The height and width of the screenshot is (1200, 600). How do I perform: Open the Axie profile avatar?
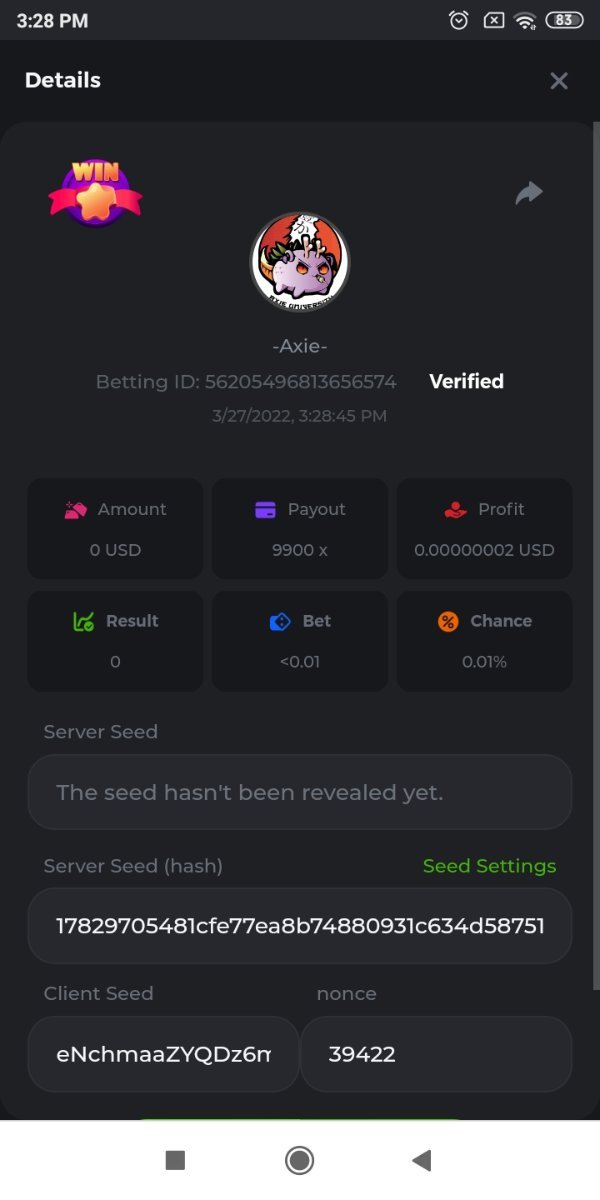(x=299, y=261)
